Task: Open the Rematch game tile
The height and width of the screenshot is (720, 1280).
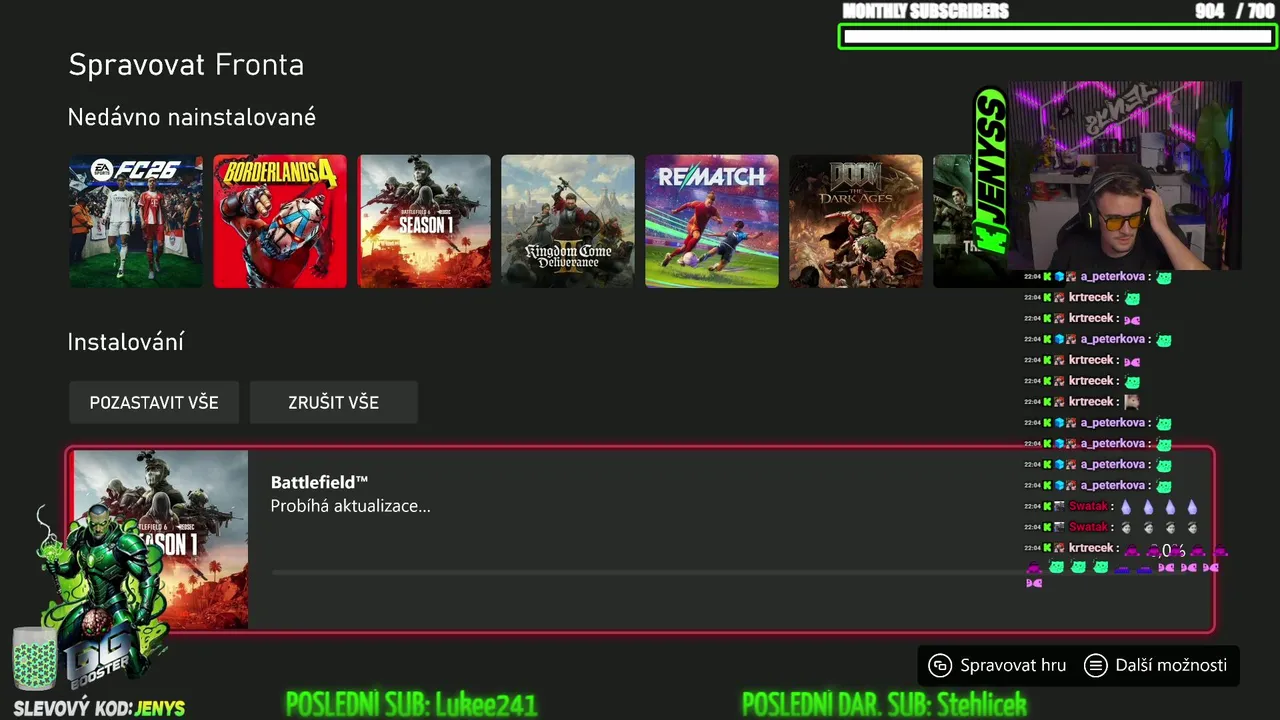Action: tap(712, 221)
